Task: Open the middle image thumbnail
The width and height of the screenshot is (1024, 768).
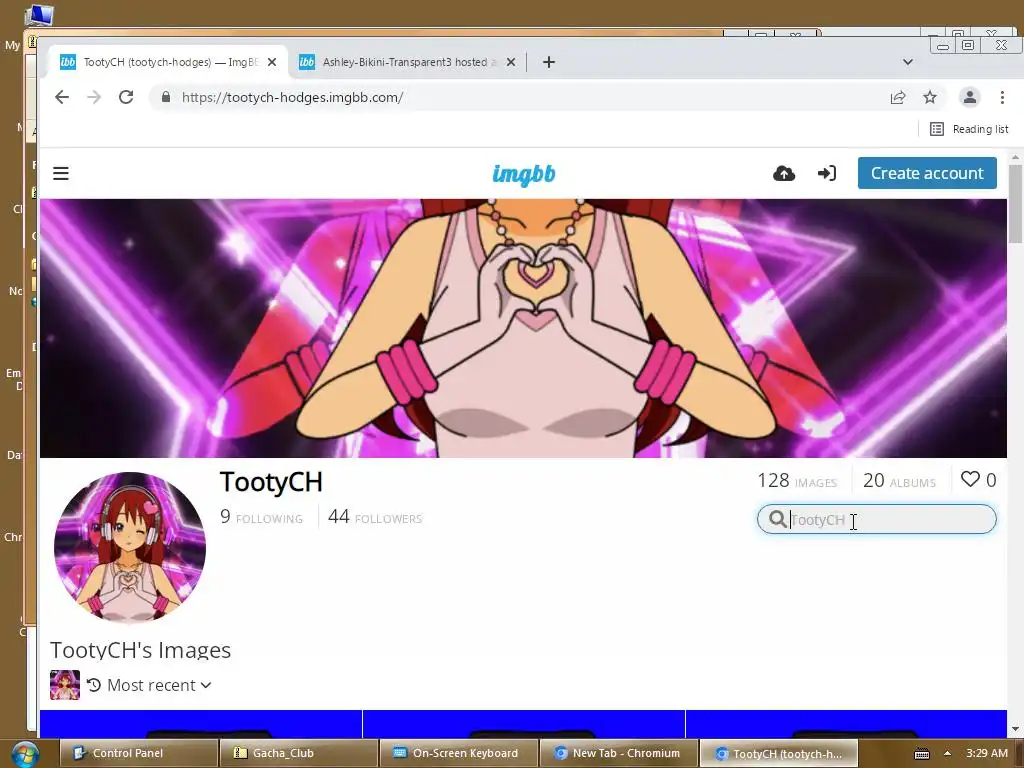Action: (x=524, y=724)
